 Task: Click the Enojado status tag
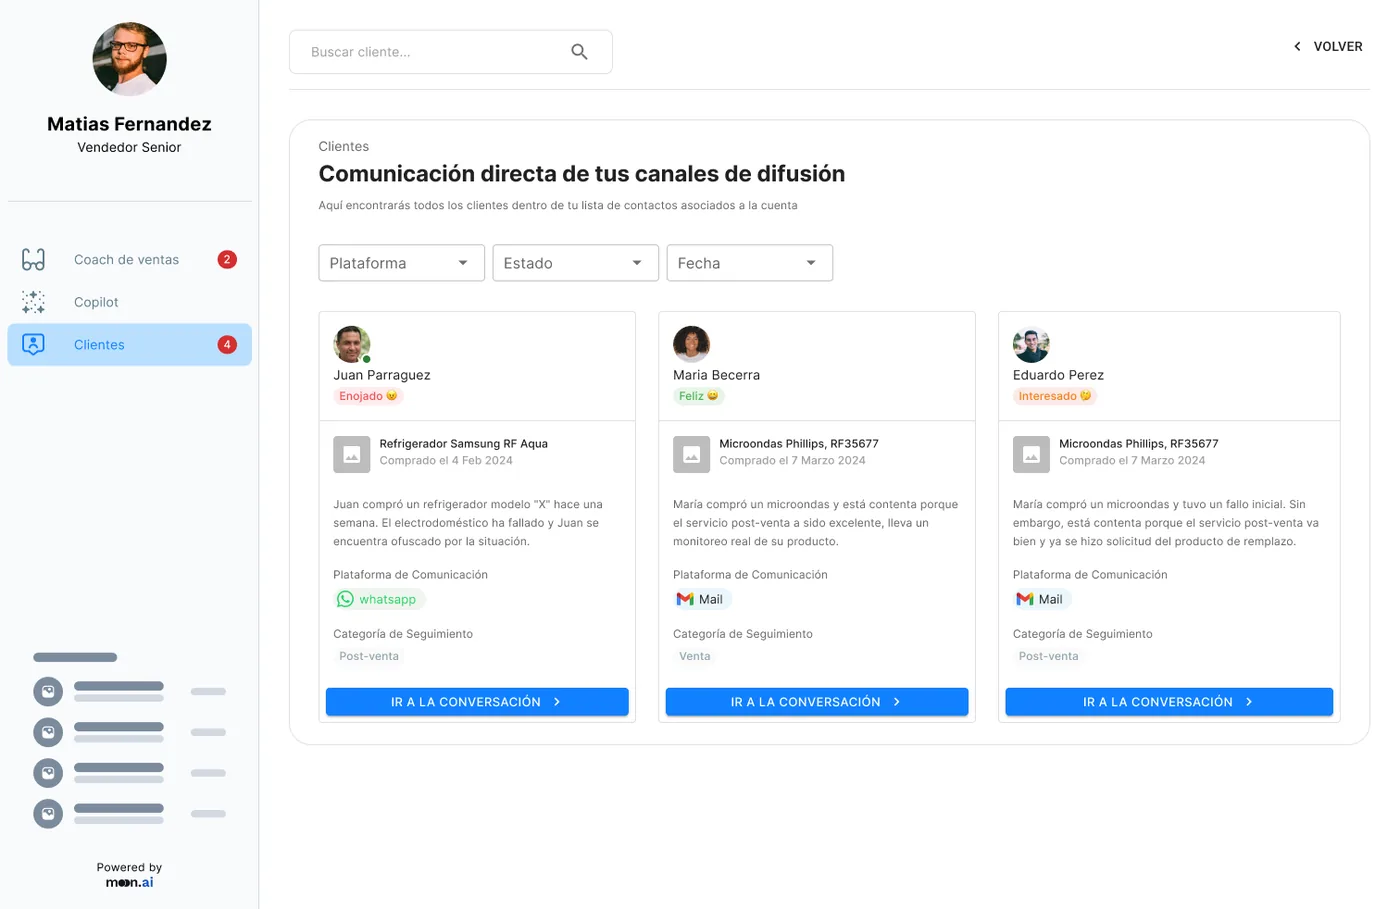368,396
